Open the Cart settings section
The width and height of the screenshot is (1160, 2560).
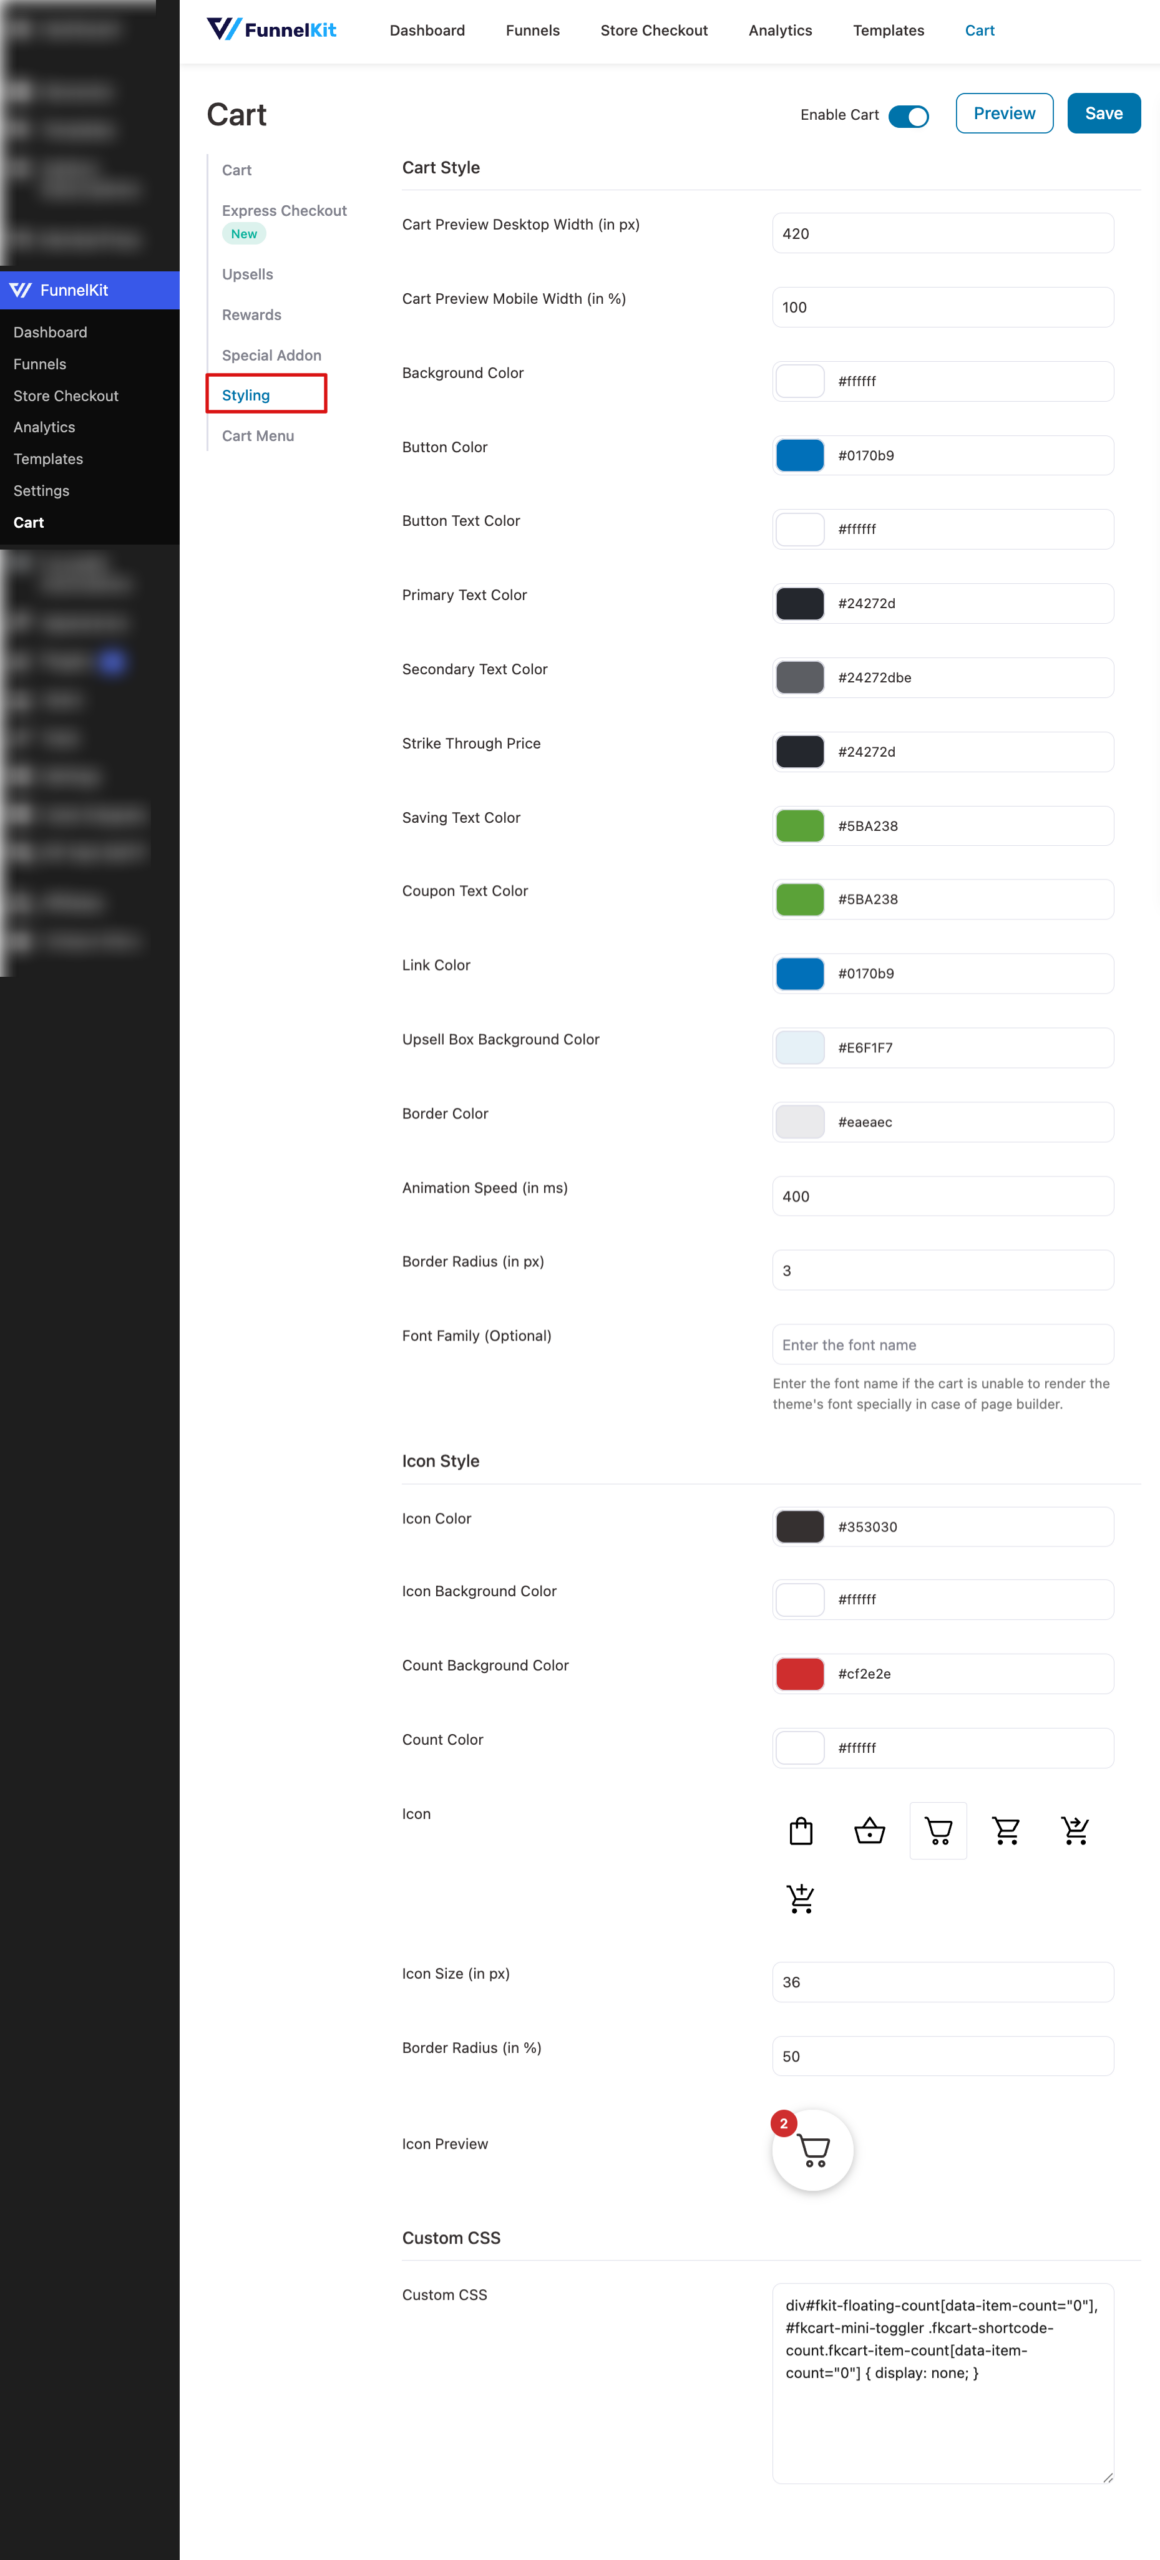click(x=237, y=170)
